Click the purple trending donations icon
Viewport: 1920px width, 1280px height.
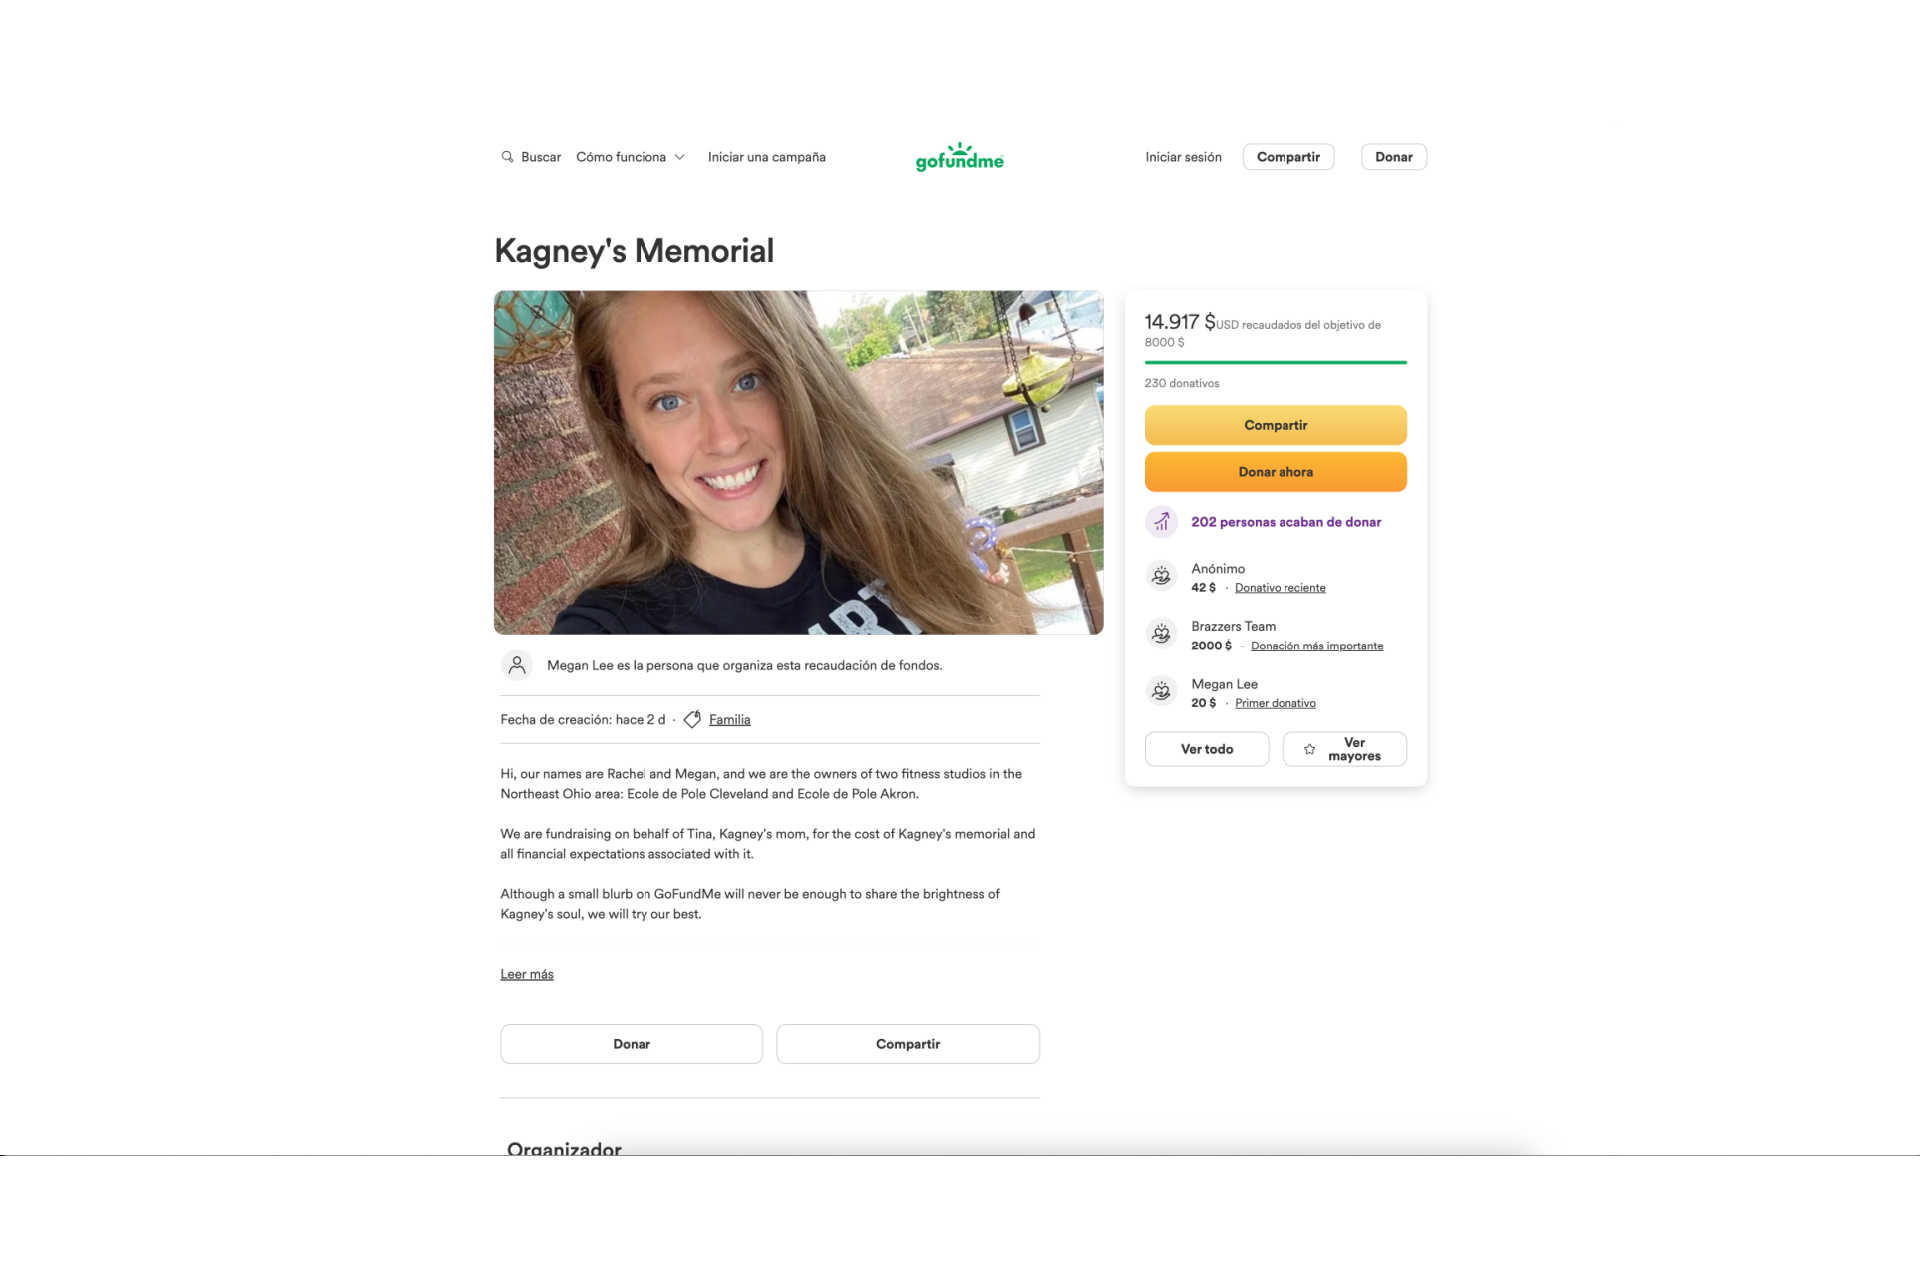pyautogui.click(x=1161, y=522)
